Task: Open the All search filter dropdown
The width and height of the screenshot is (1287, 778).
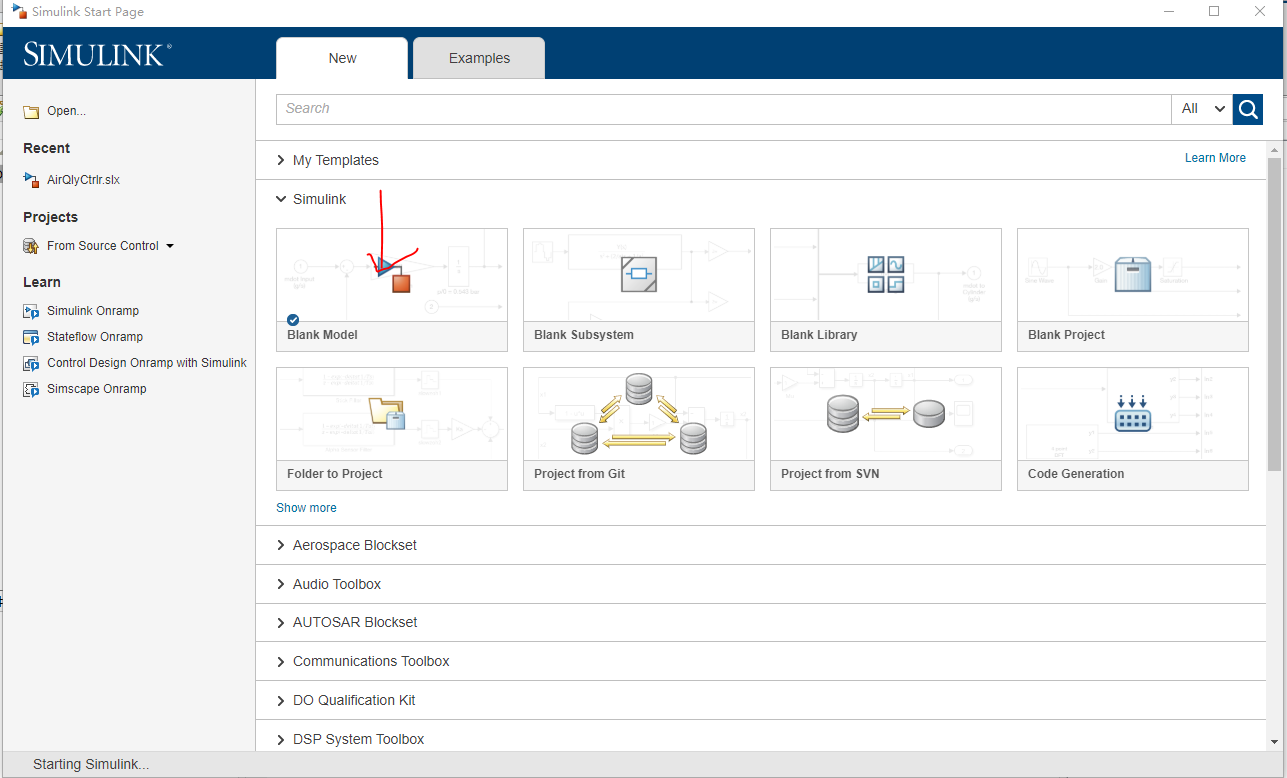Action: 1202,109
